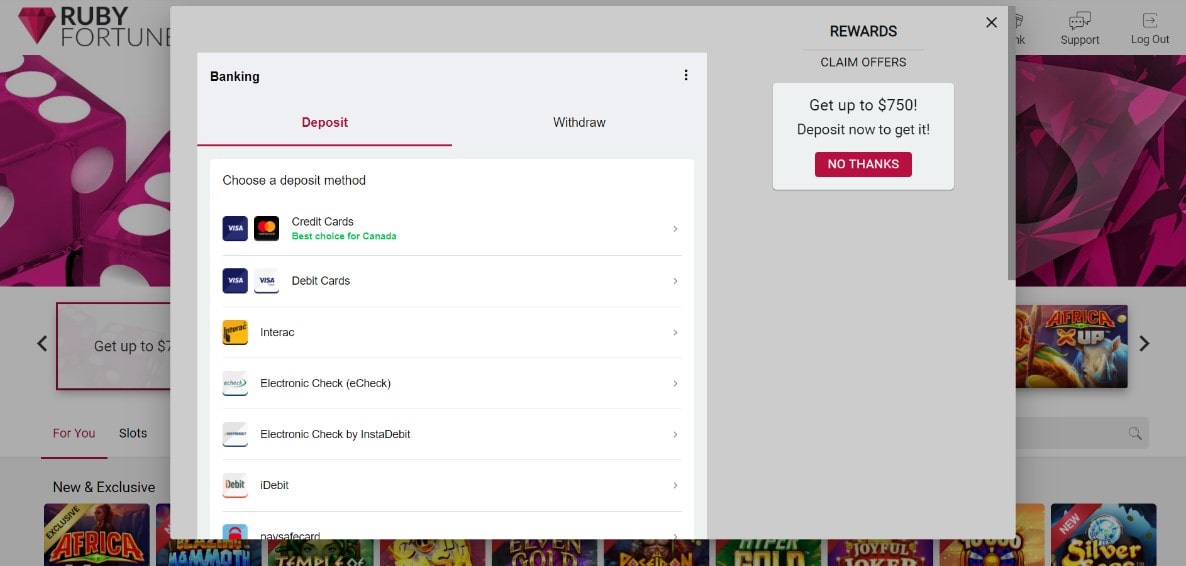Choose Electronic Check by InstaDebit label
1186x566 pixels.
[x=335, y=434]
